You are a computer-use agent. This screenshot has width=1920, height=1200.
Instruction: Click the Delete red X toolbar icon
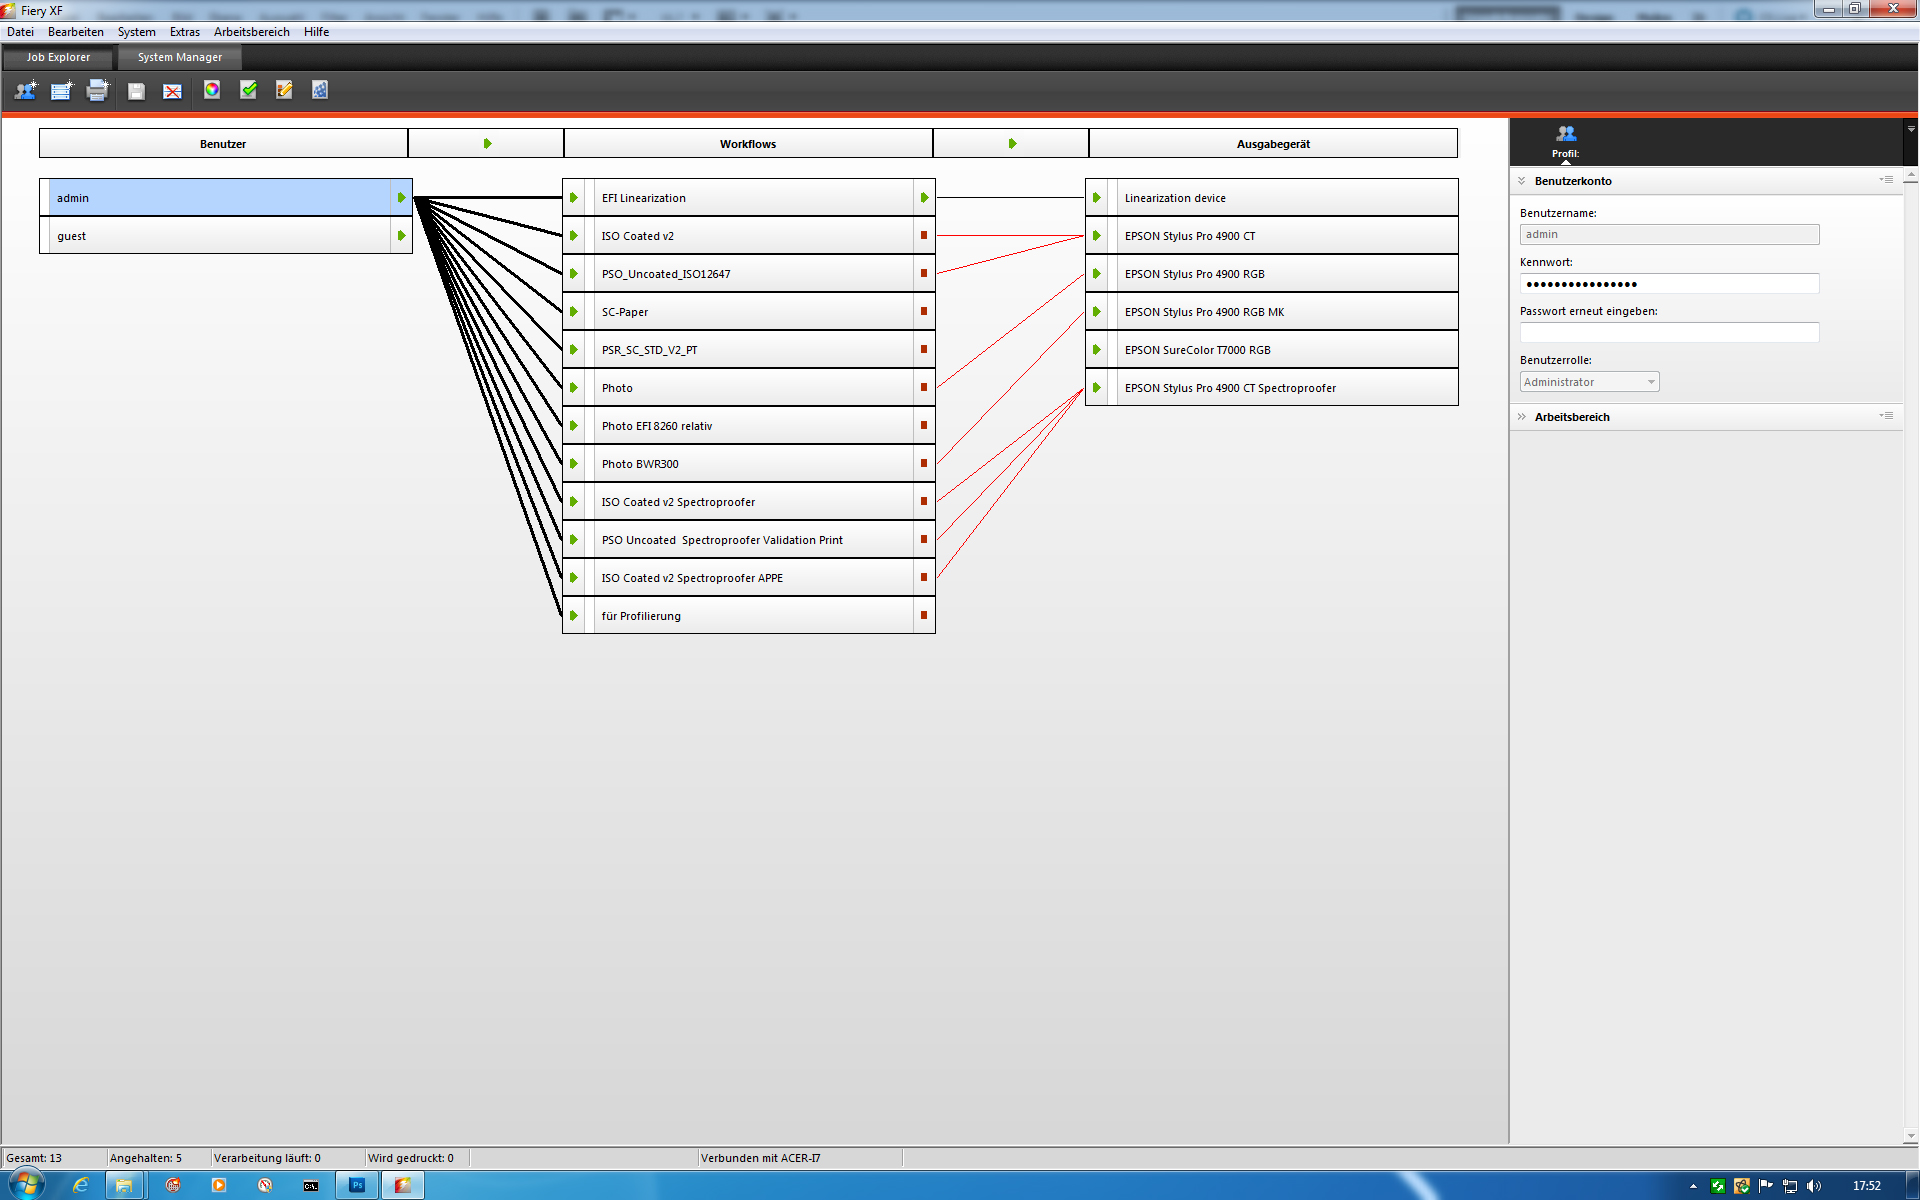pos(173,91)
